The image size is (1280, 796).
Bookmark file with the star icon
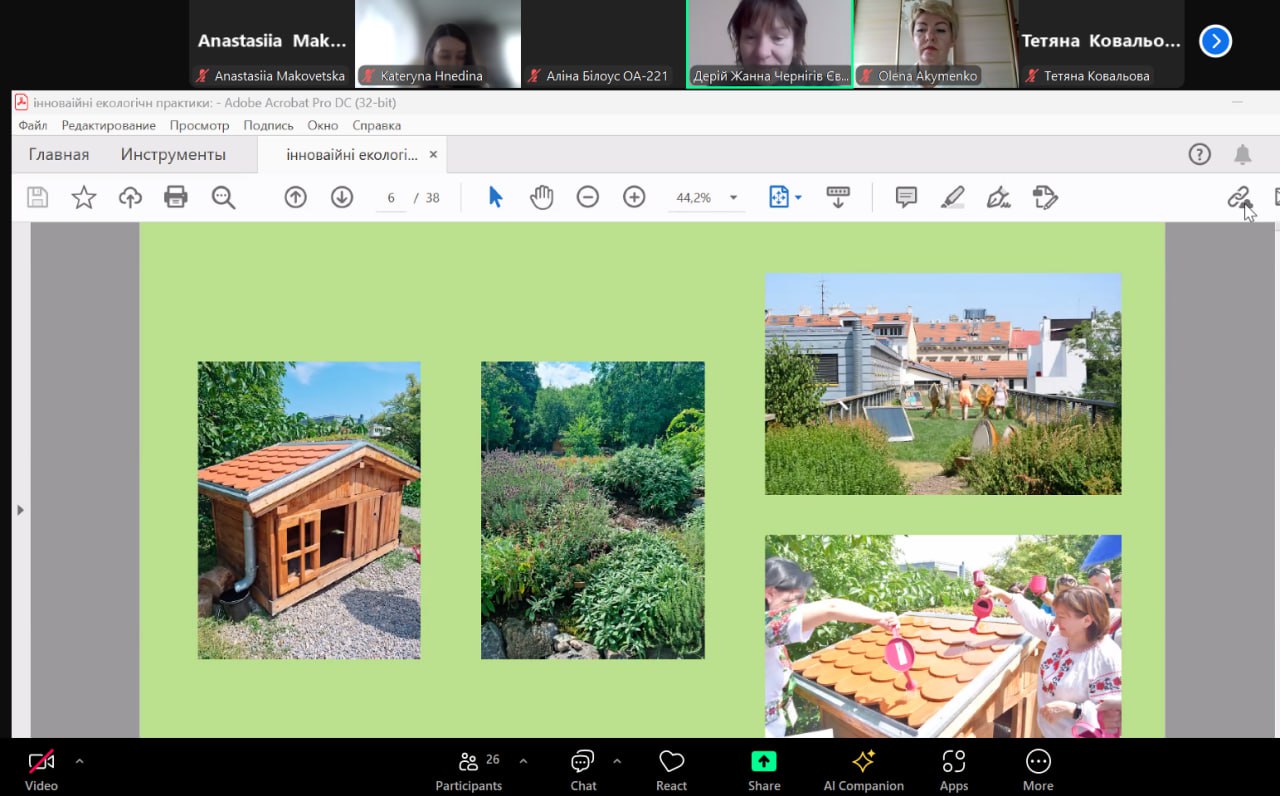click(x=84, y=197)
